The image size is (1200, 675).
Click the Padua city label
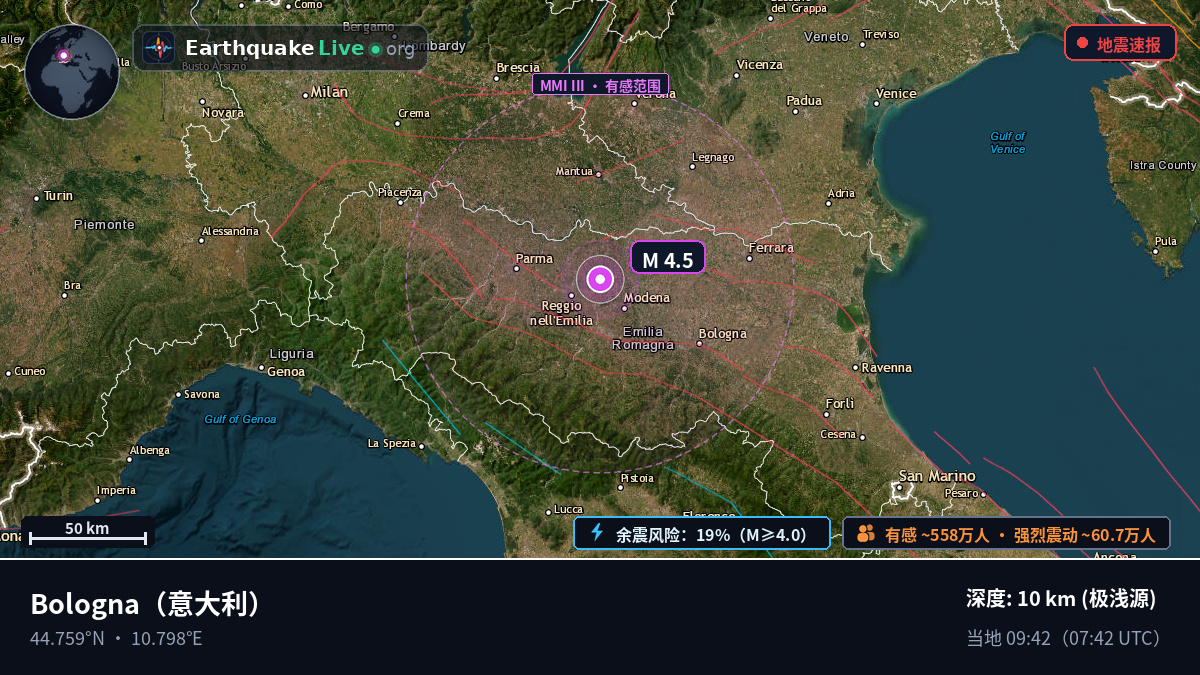(x=804, y=101)
